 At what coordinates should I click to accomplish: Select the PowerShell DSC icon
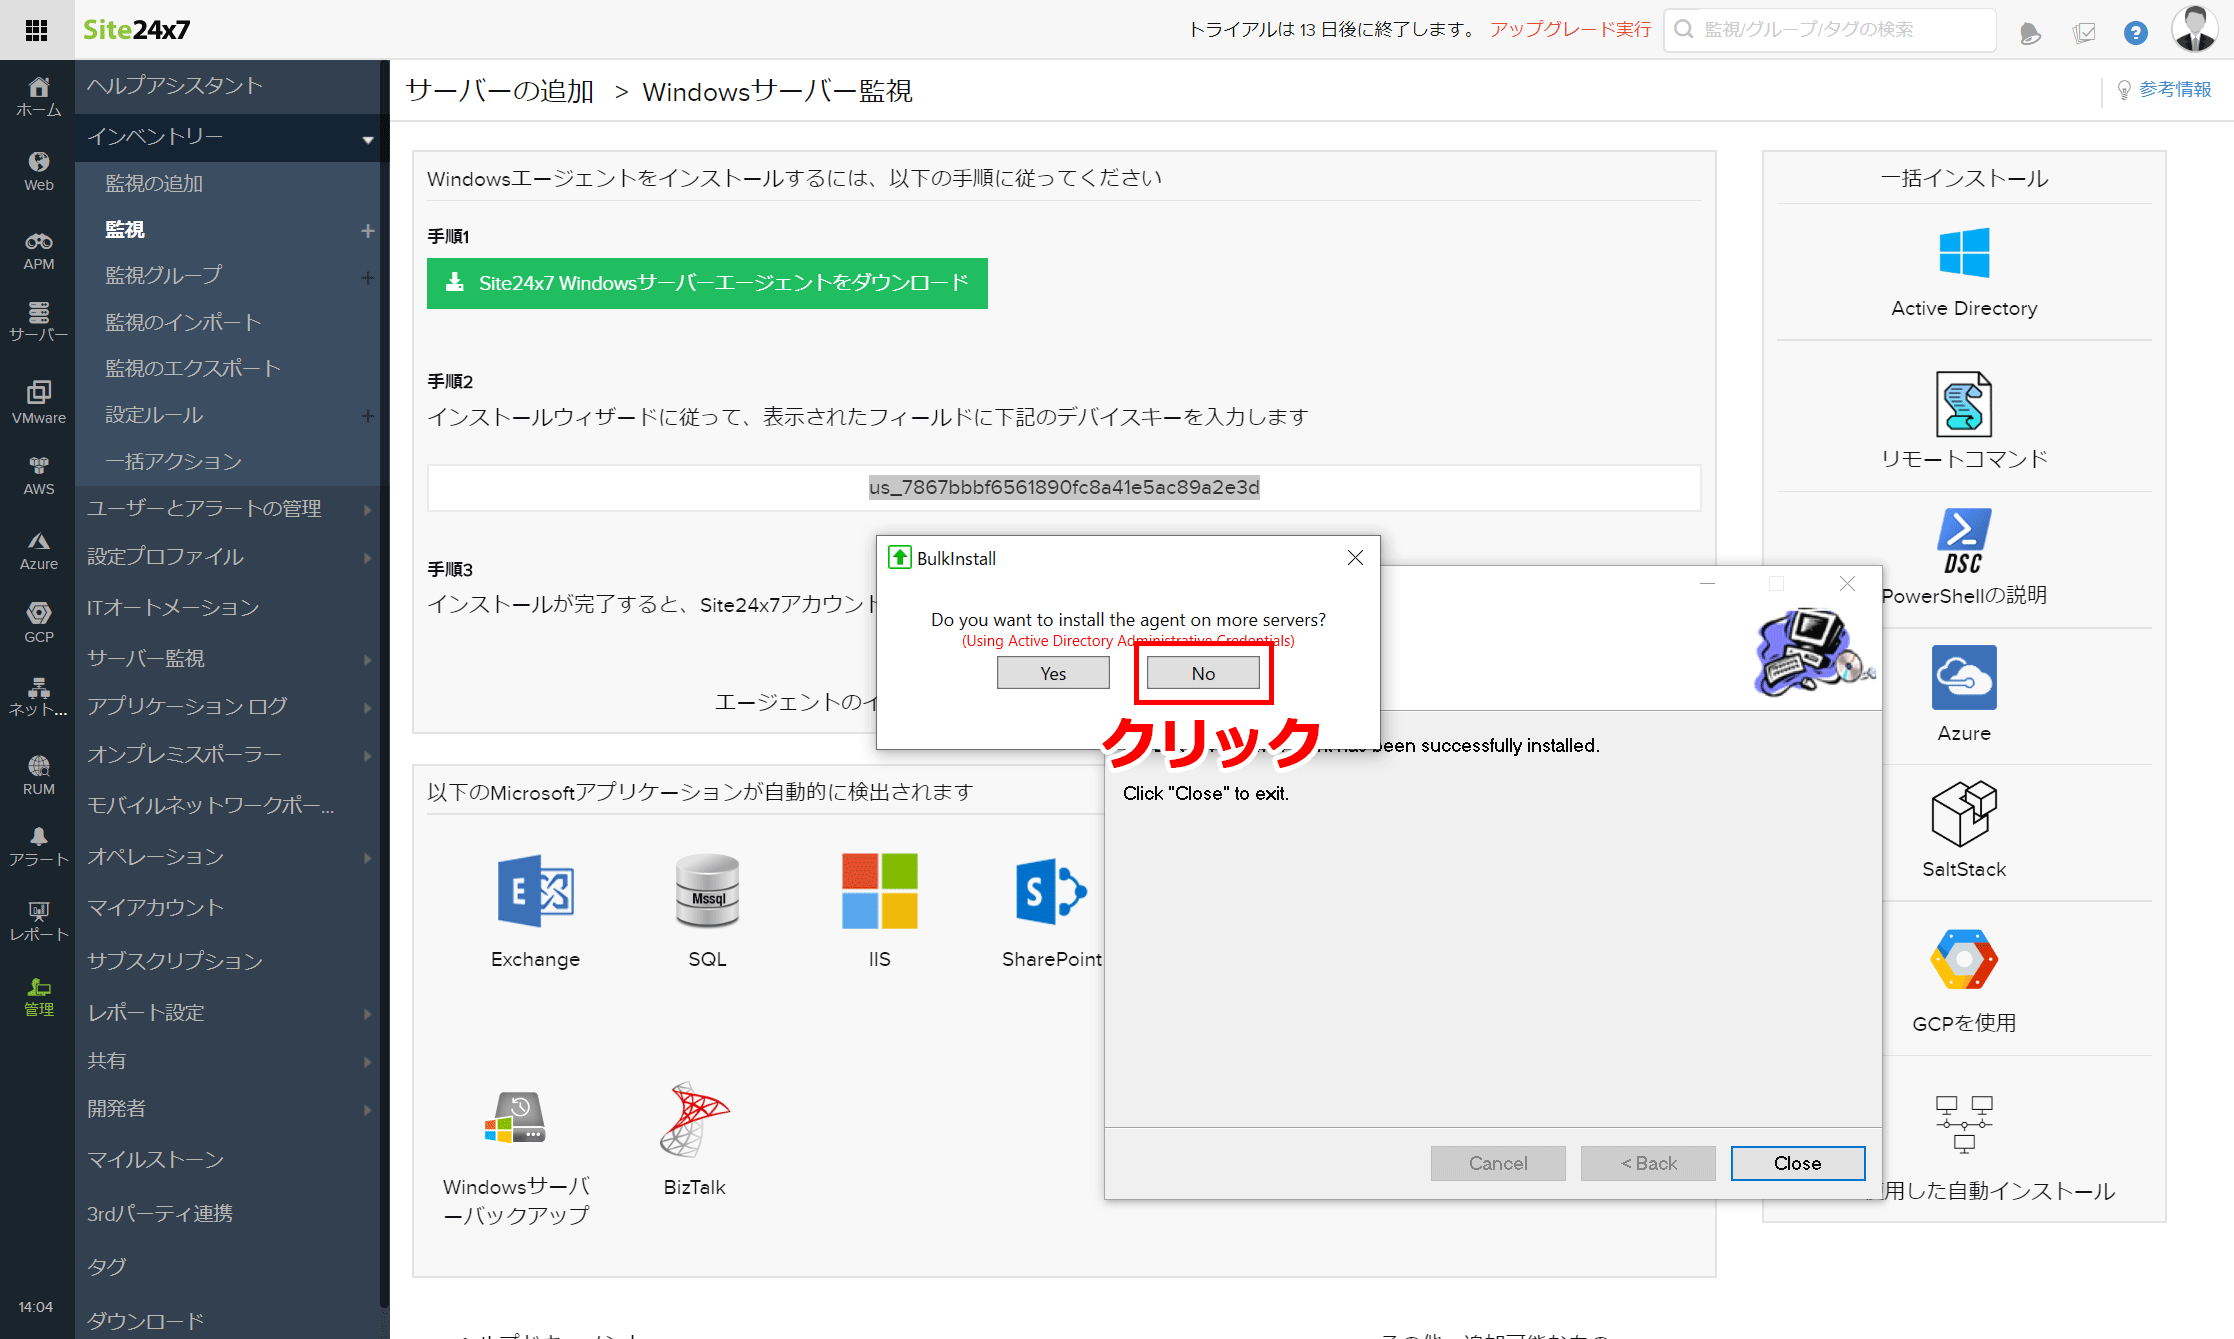pos(1964,541)
